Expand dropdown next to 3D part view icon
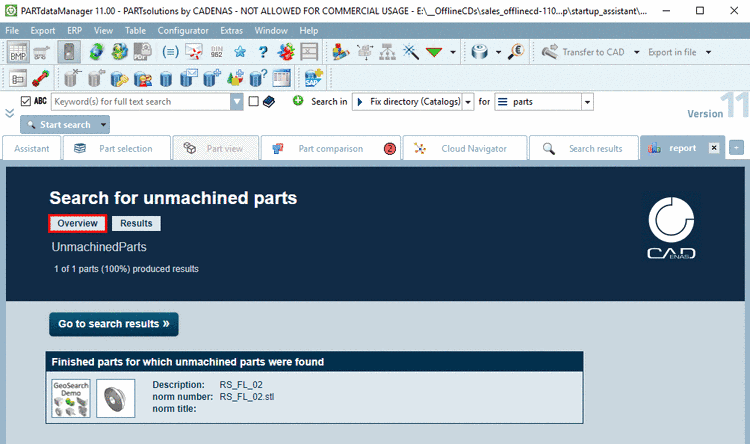The width and height of the screenshot is (750, 444). (x=498, y=52)
